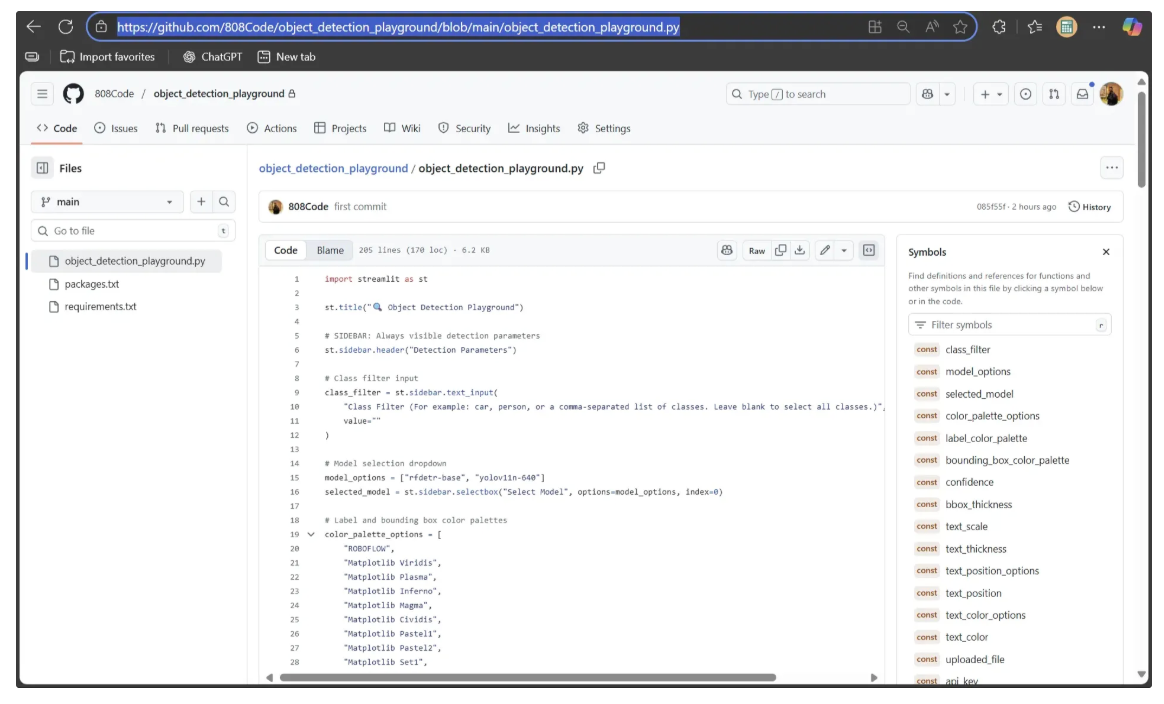Image resolution: width=1164 pixels, height=704 pixels.
Task: Open the GitHub Copilot icon in file toolbar
Action: coord(727,251)
